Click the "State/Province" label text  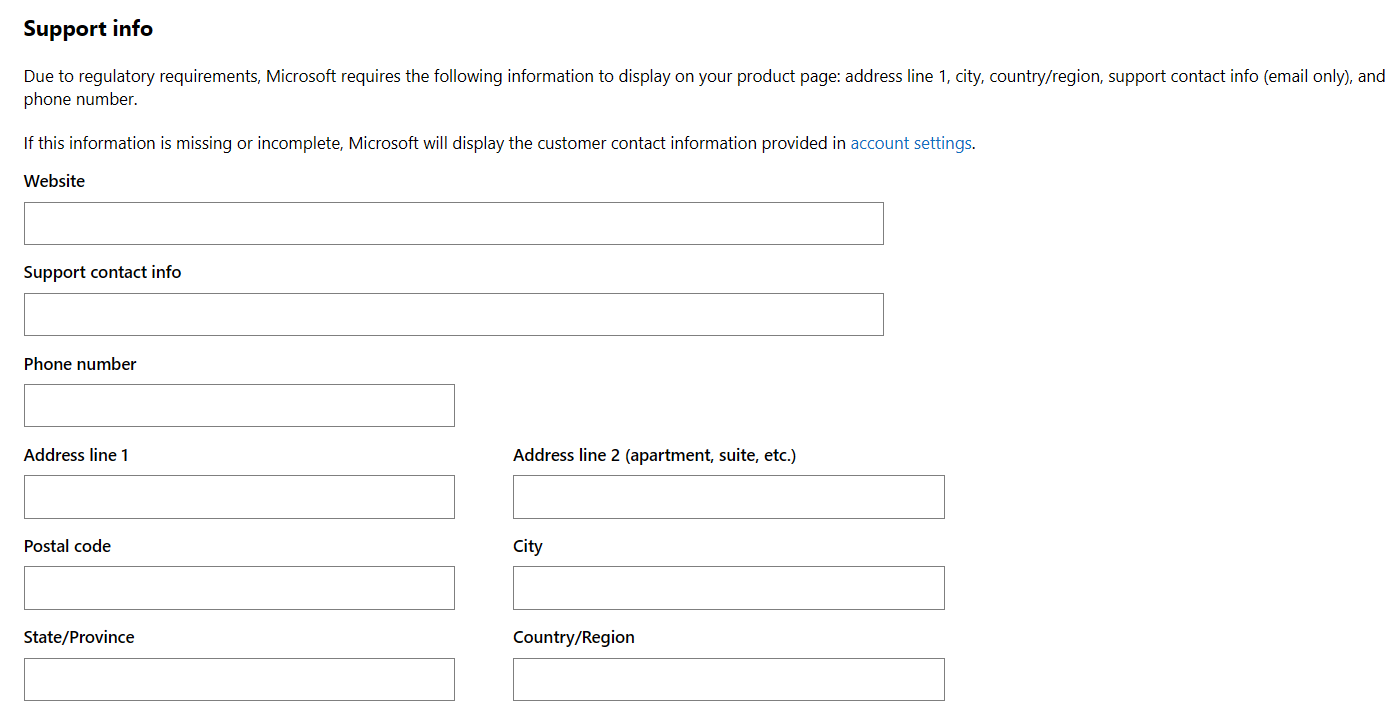79,637
